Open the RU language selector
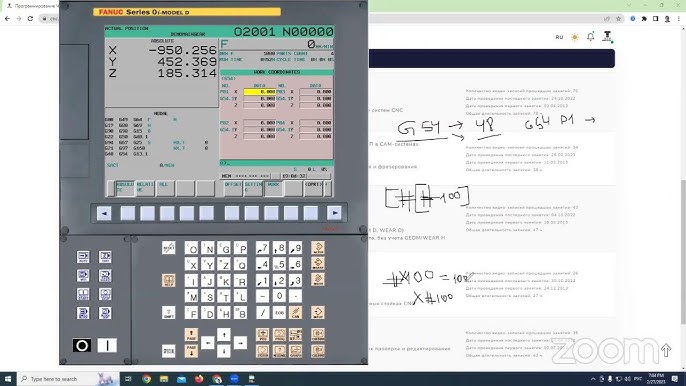This screenshot has height=386, width=686. tap(559, 37)
